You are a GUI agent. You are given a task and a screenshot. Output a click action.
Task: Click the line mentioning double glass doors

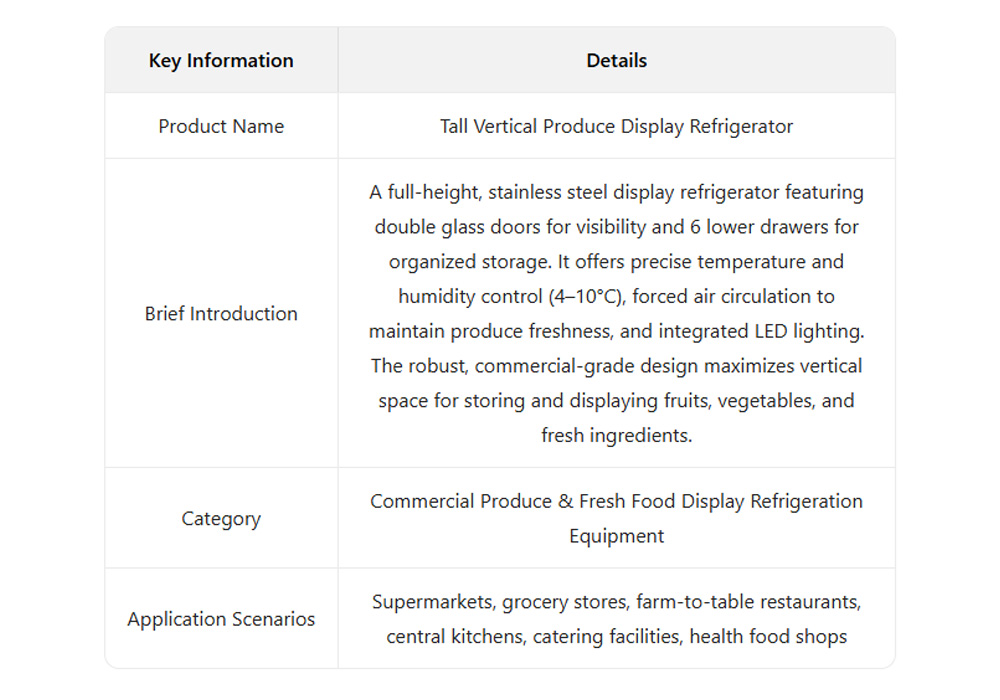point(616,227)
